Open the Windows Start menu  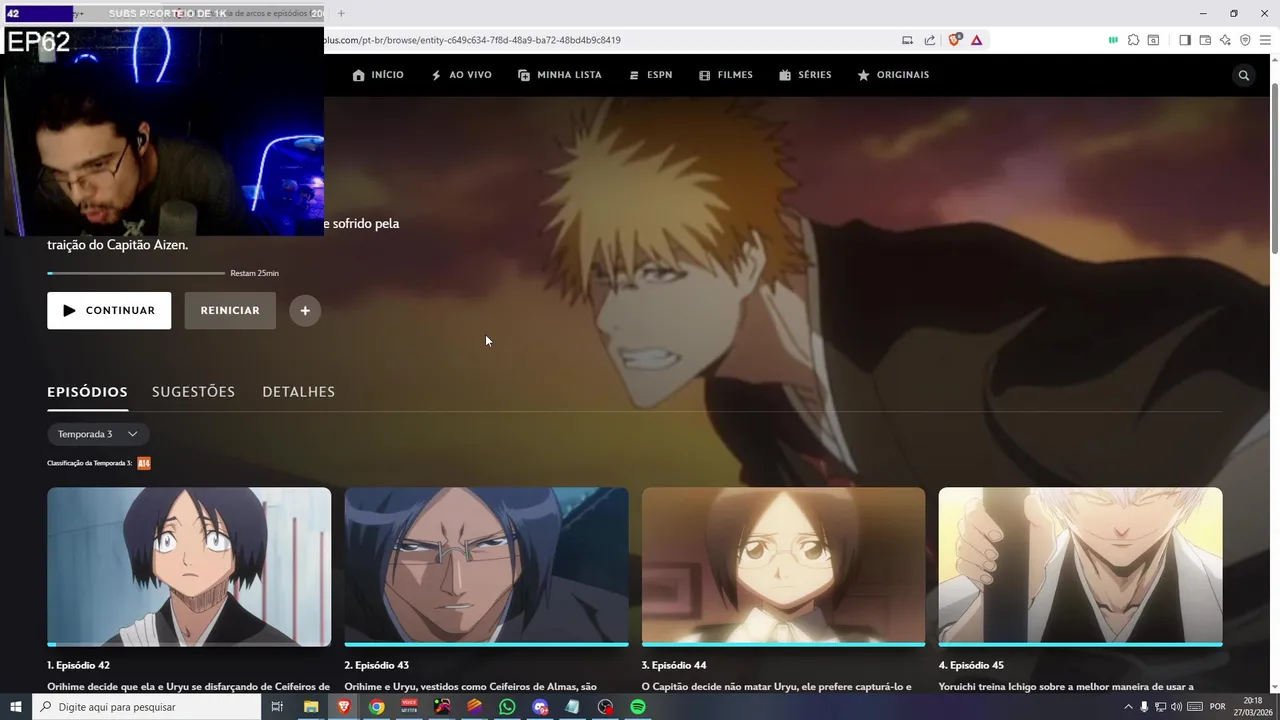15,707
